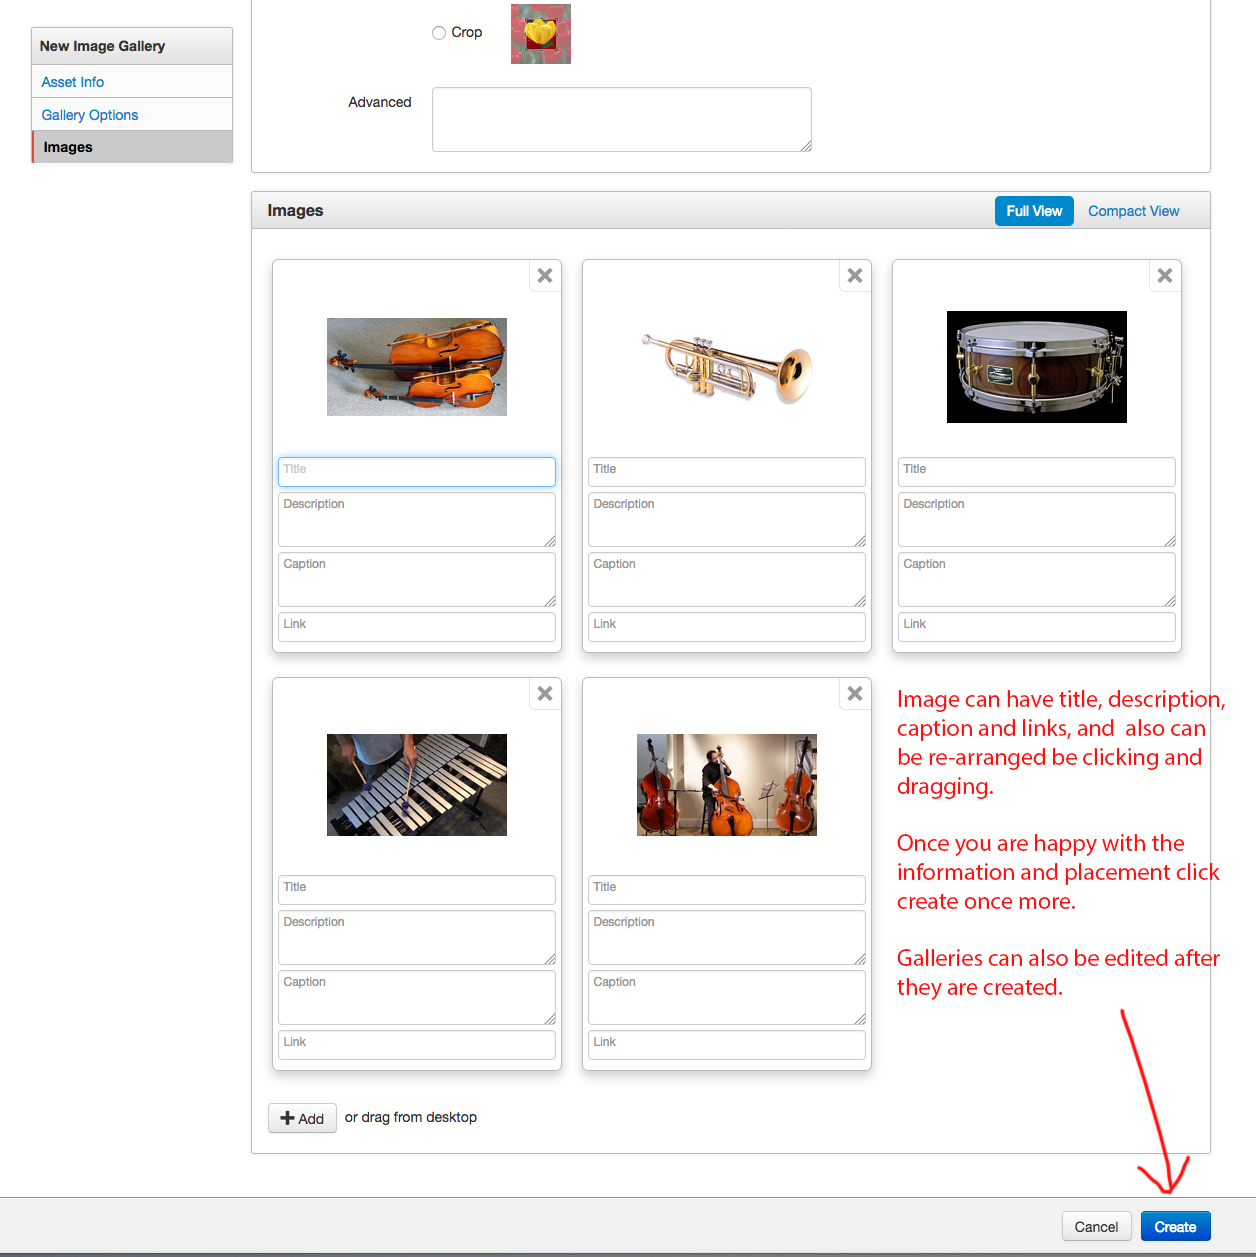Click the Advanced field label

[x=380, y=102]
